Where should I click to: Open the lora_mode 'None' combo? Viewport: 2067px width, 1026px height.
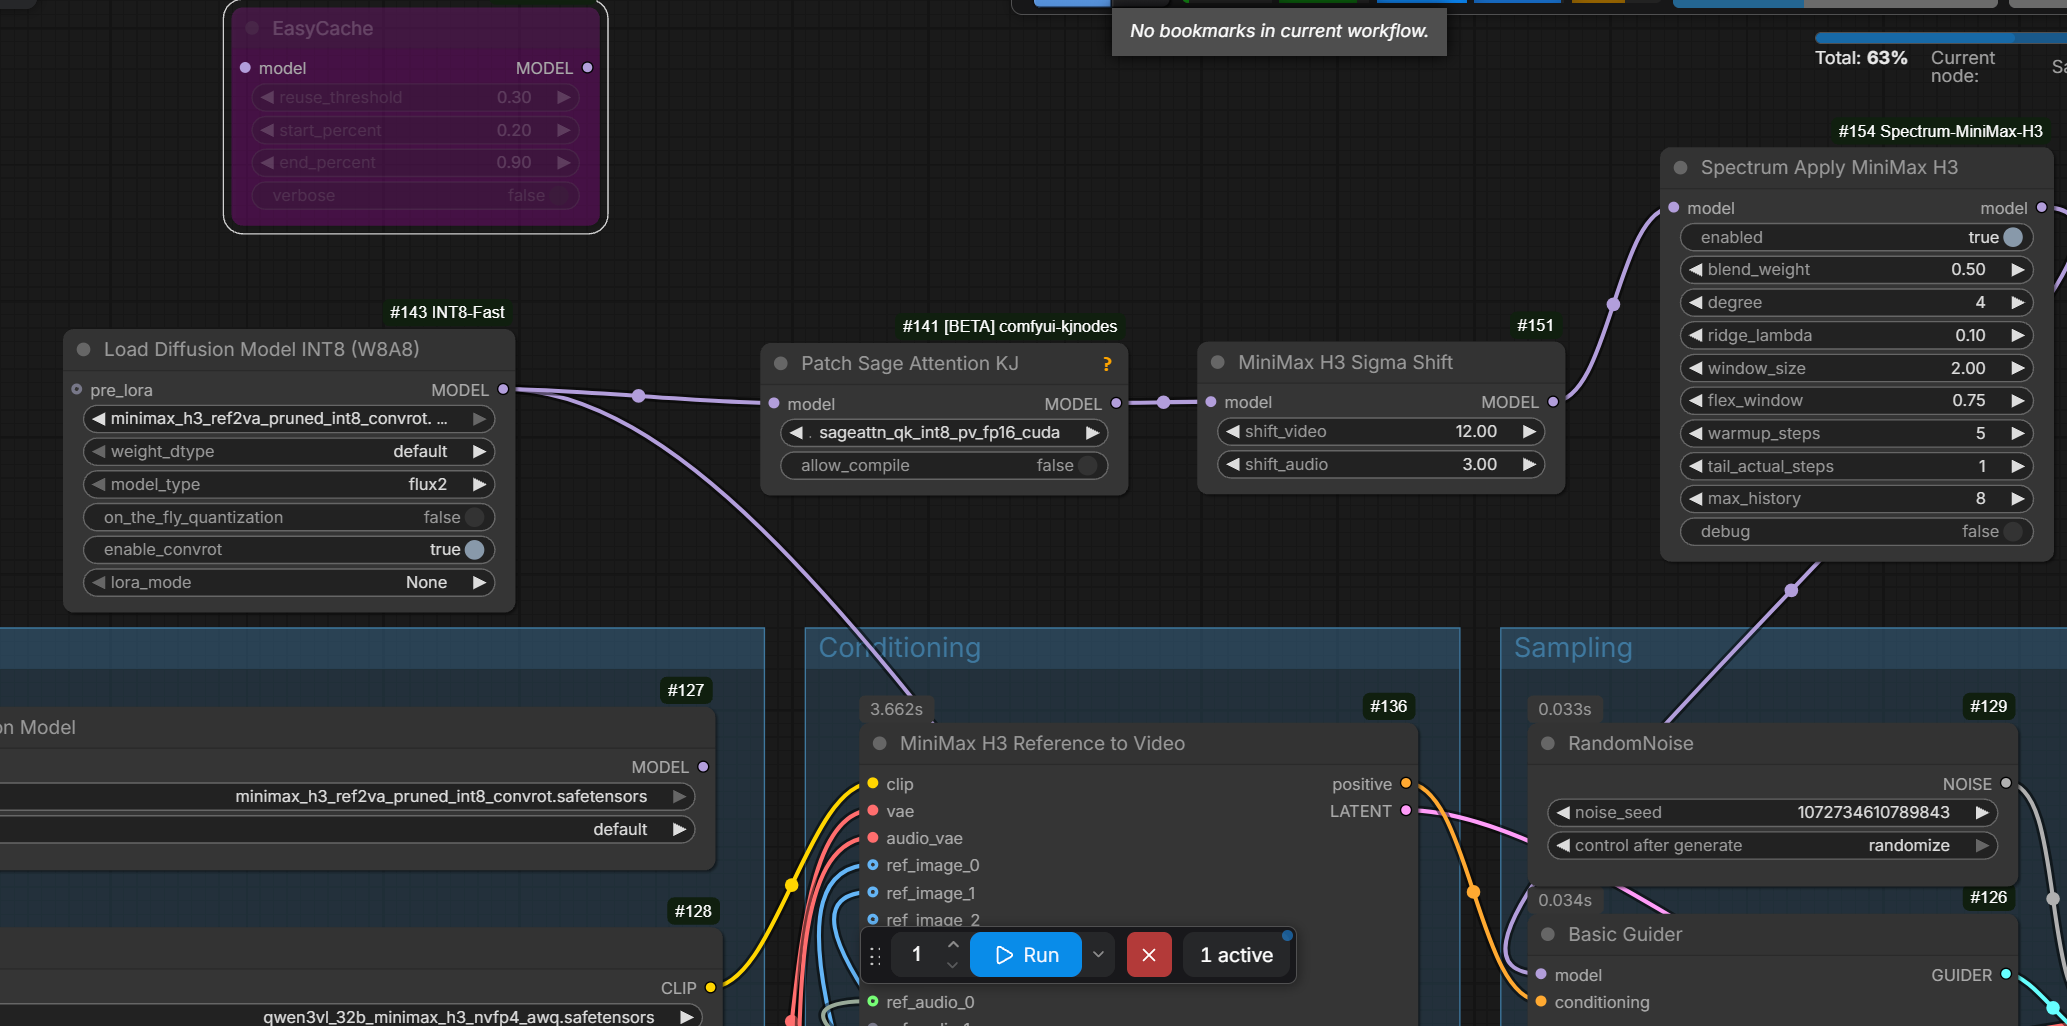(289, 582)
